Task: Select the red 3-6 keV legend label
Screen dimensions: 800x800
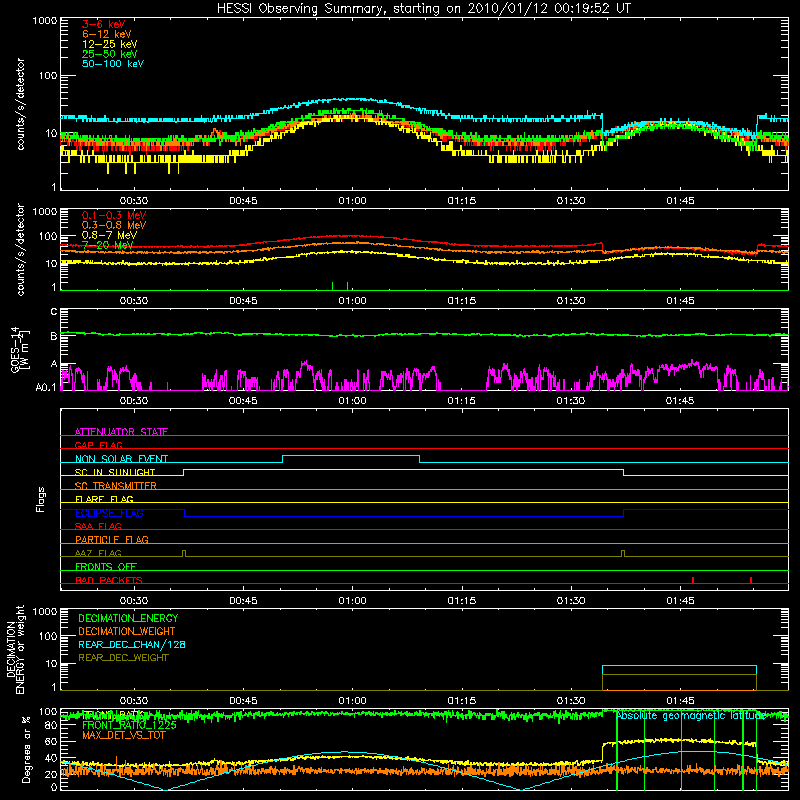Action: [x=104, y=24]
